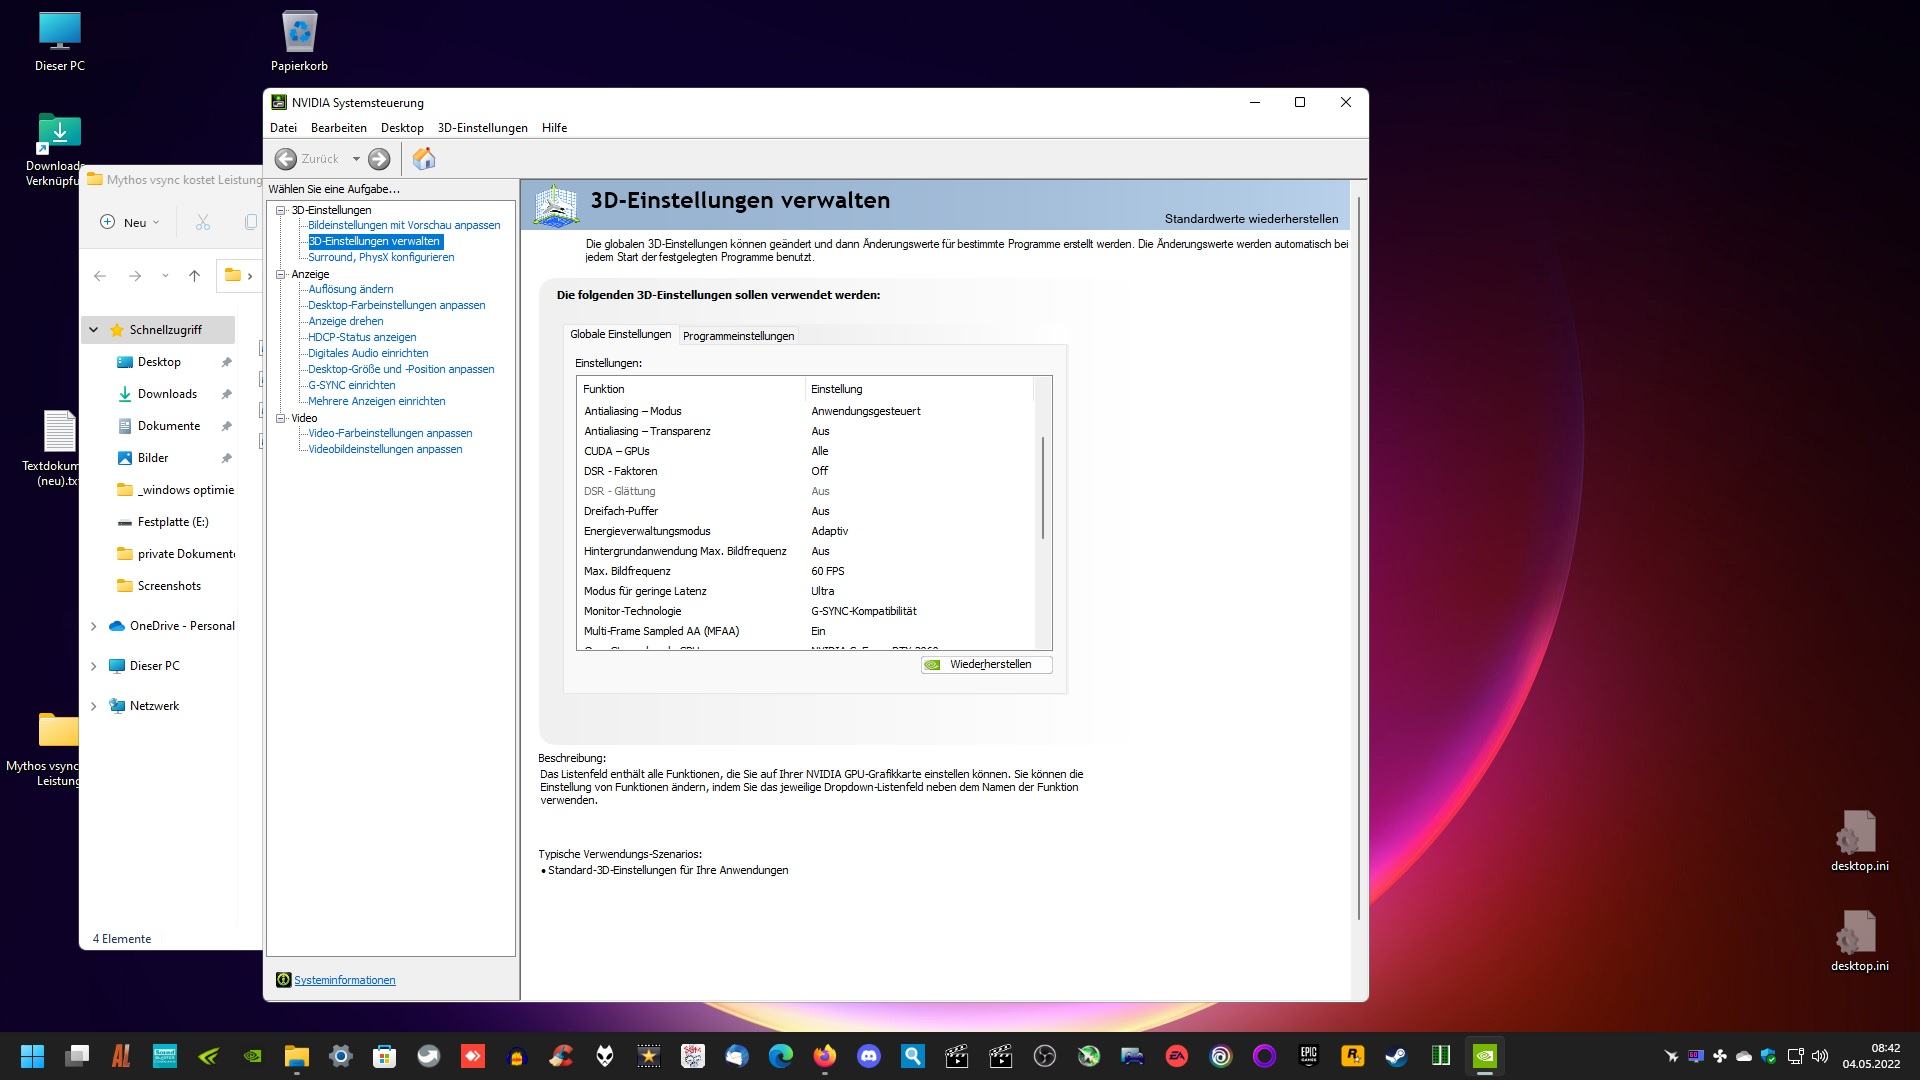Open the 3D-Einstellungen menu
Viewport: 1920px width, 1080px height.
pyautogui.click(x=482, y=128)
